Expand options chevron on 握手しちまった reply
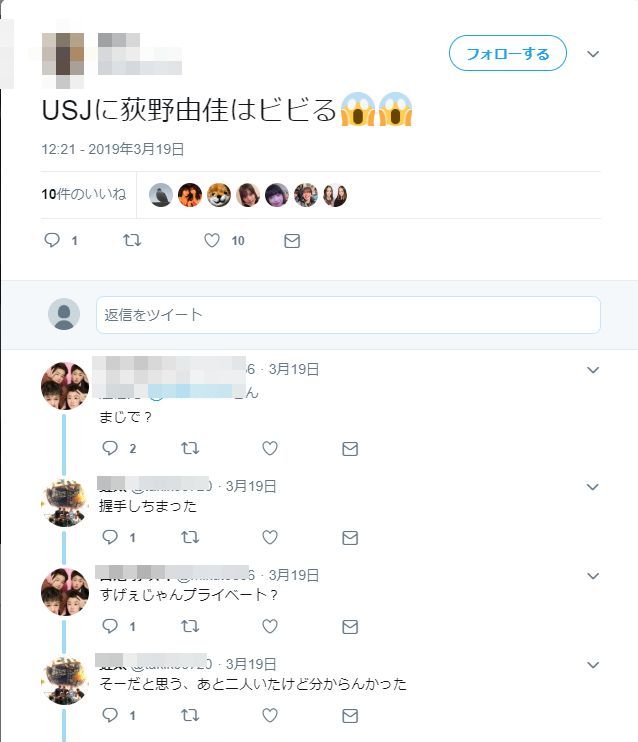Screen dimensions: 638x742 (593, 487)
